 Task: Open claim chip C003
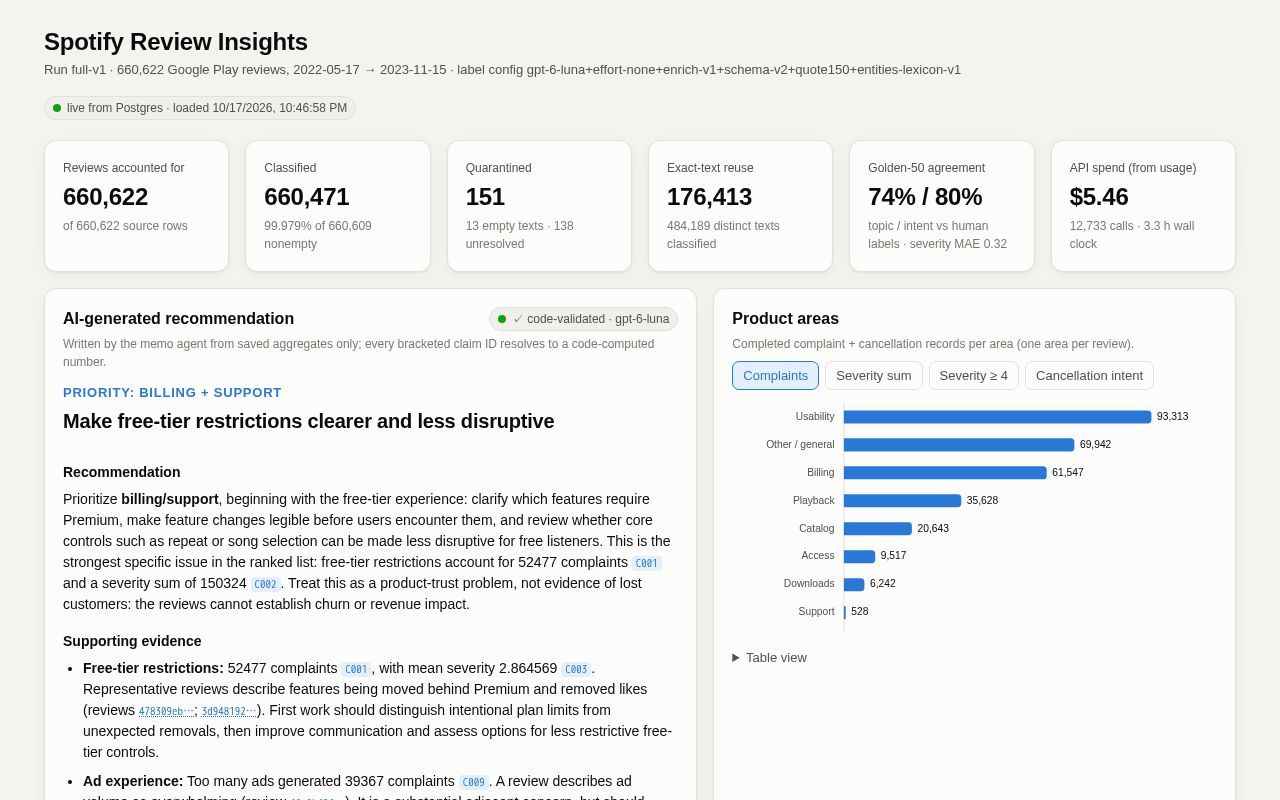(x=576, y=669)
